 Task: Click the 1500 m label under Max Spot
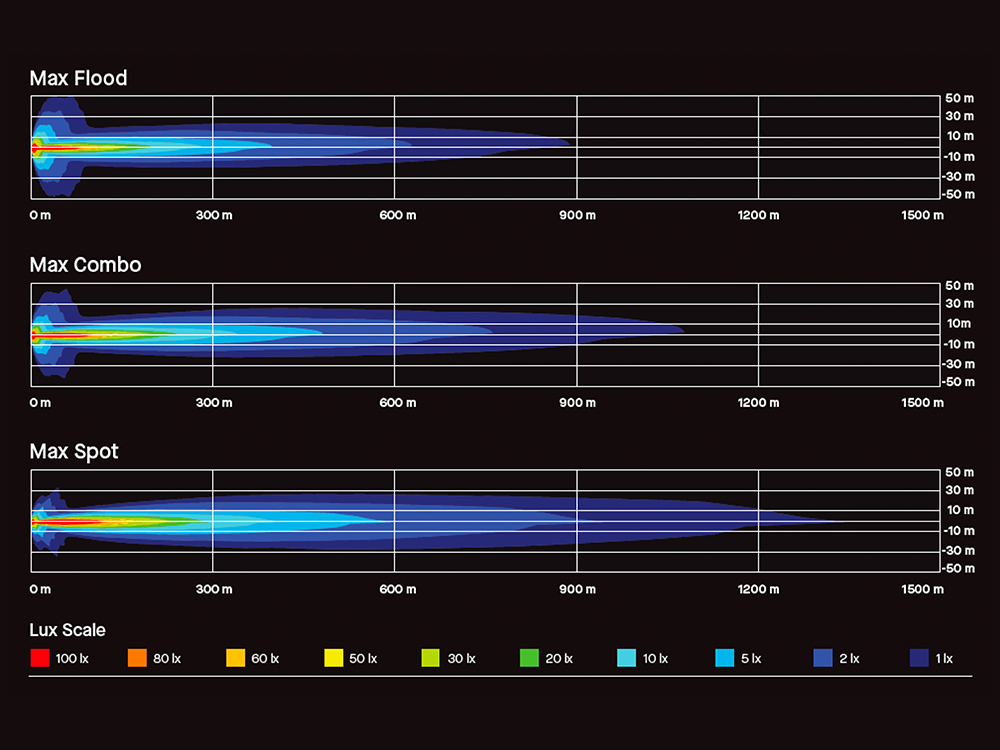[x=922, y=590]
